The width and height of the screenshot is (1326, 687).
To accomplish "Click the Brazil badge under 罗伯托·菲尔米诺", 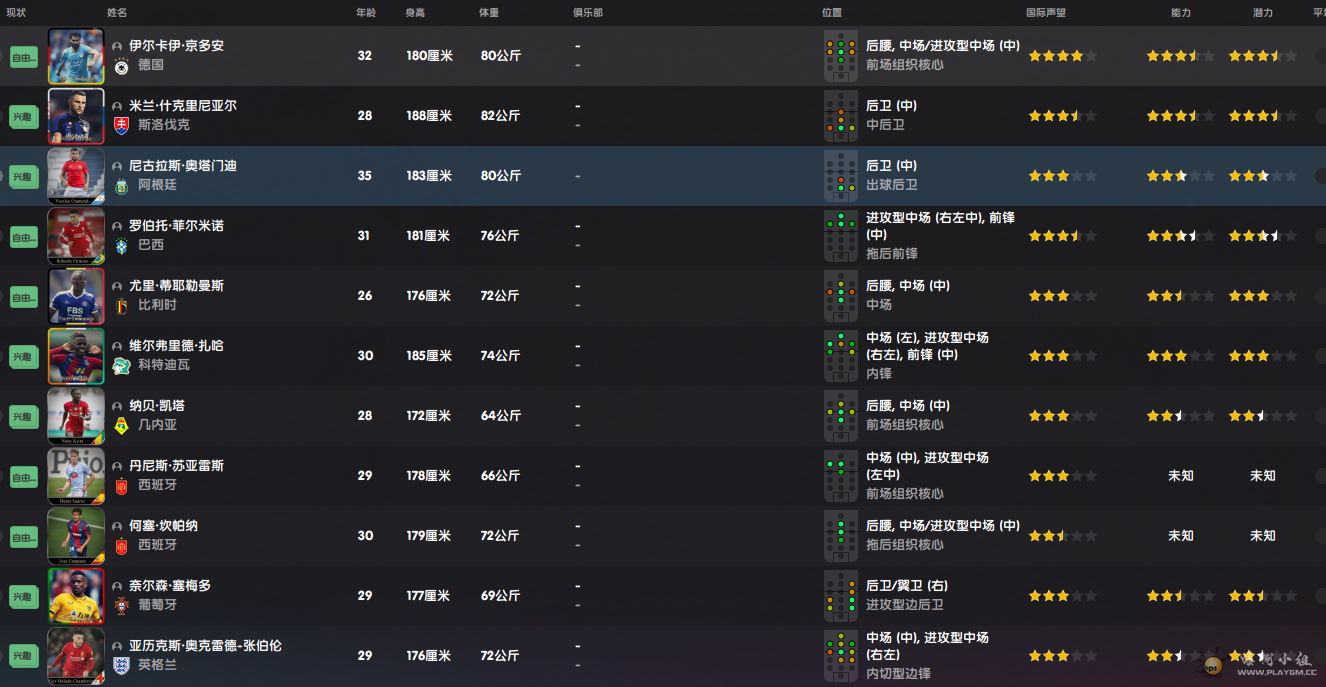I will (x=121, y=245).
